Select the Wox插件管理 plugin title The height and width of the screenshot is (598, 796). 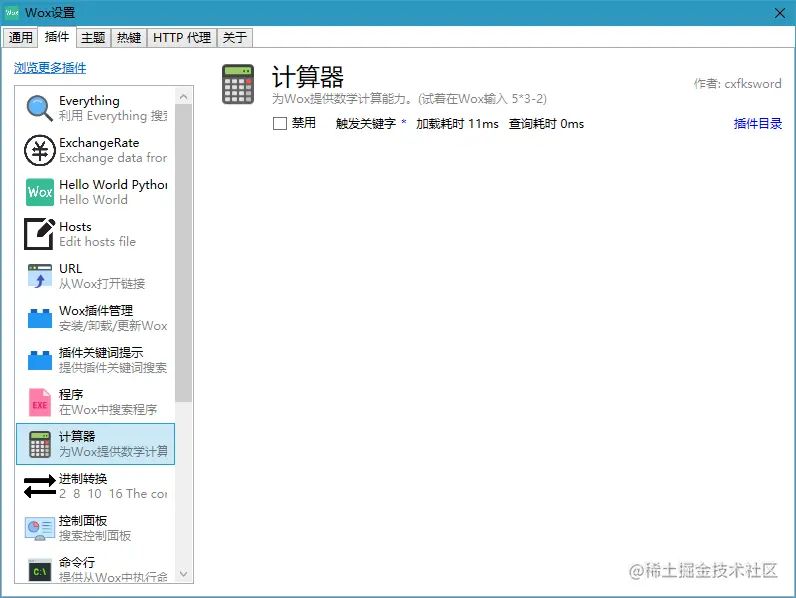(96, 310)
